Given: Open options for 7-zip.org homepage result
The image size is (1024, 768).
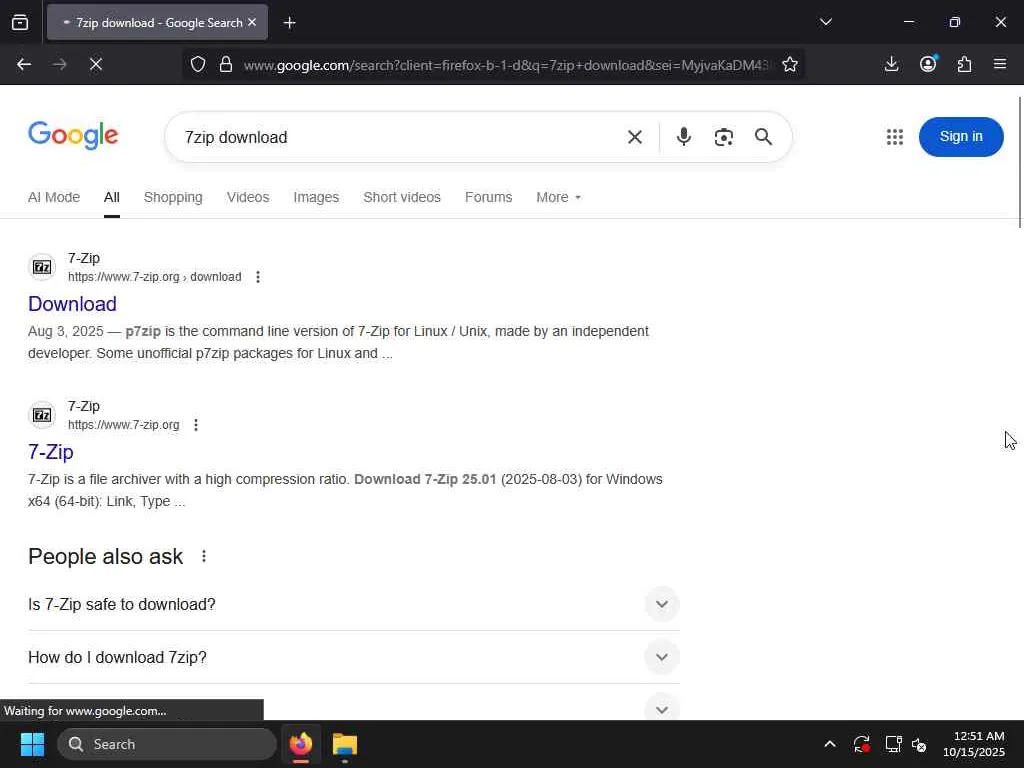Looking at the screenshot, I should click(x=196, y=425).
